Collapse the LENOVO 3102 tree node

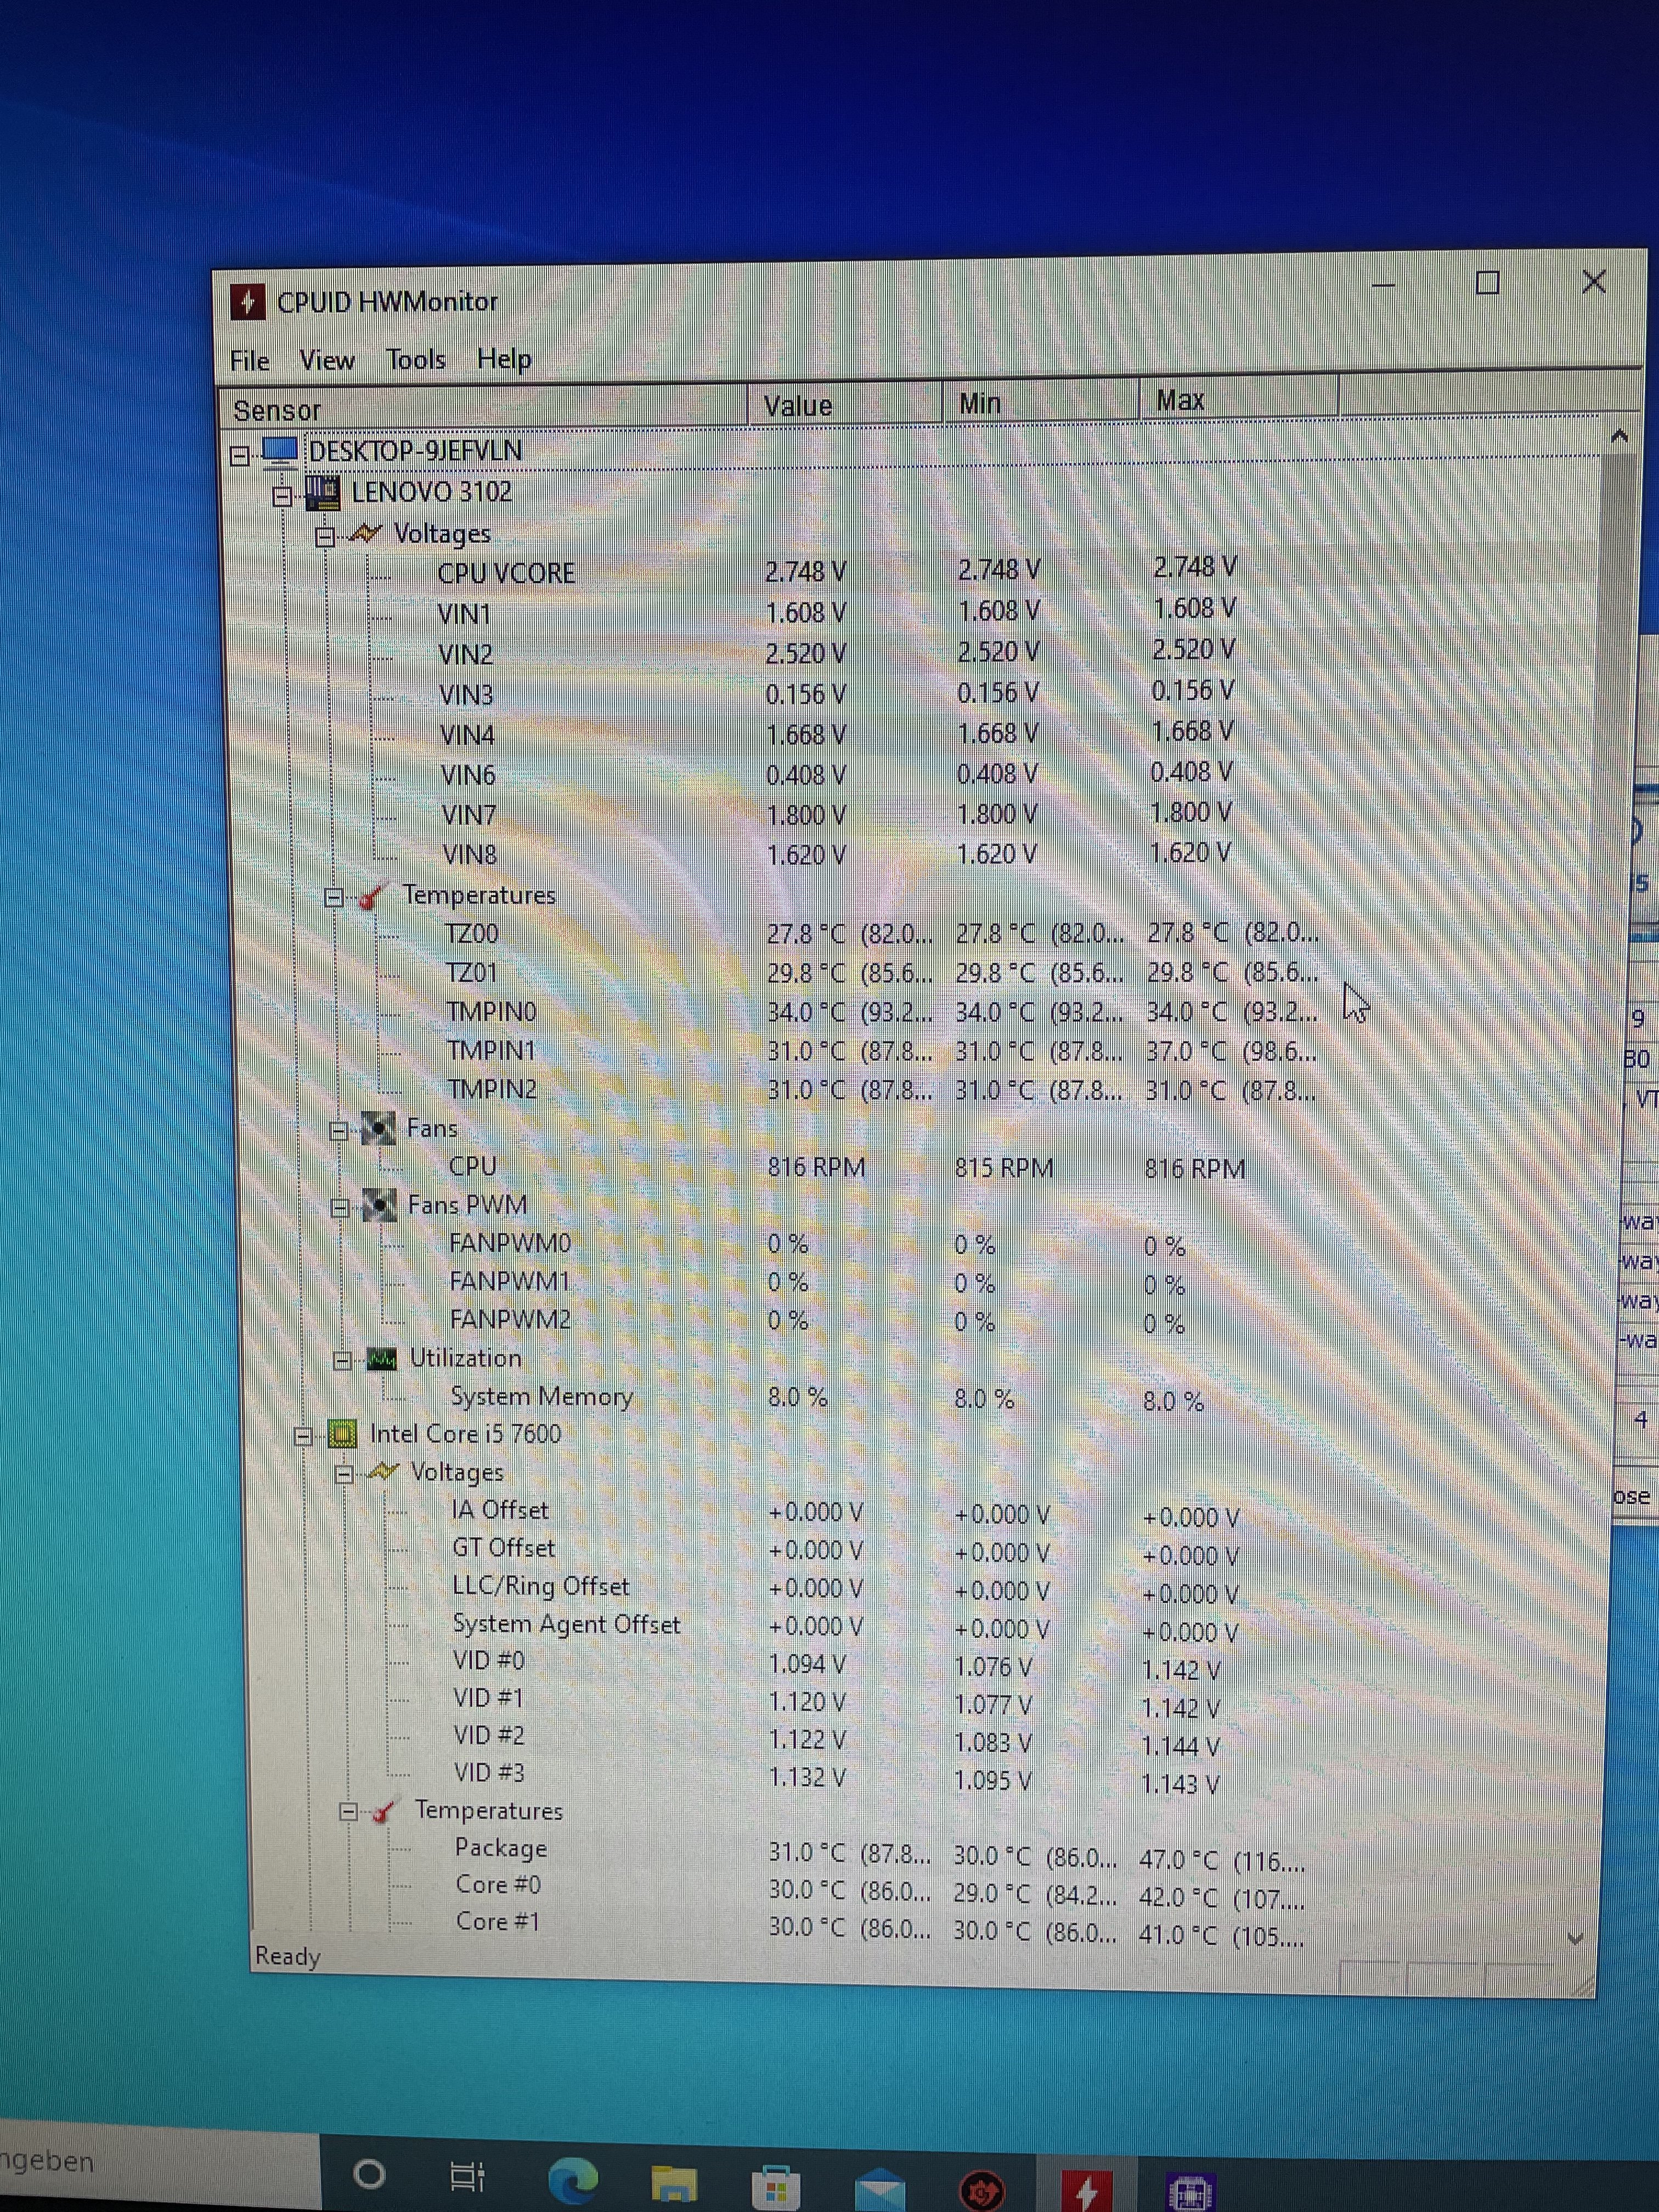283,496
